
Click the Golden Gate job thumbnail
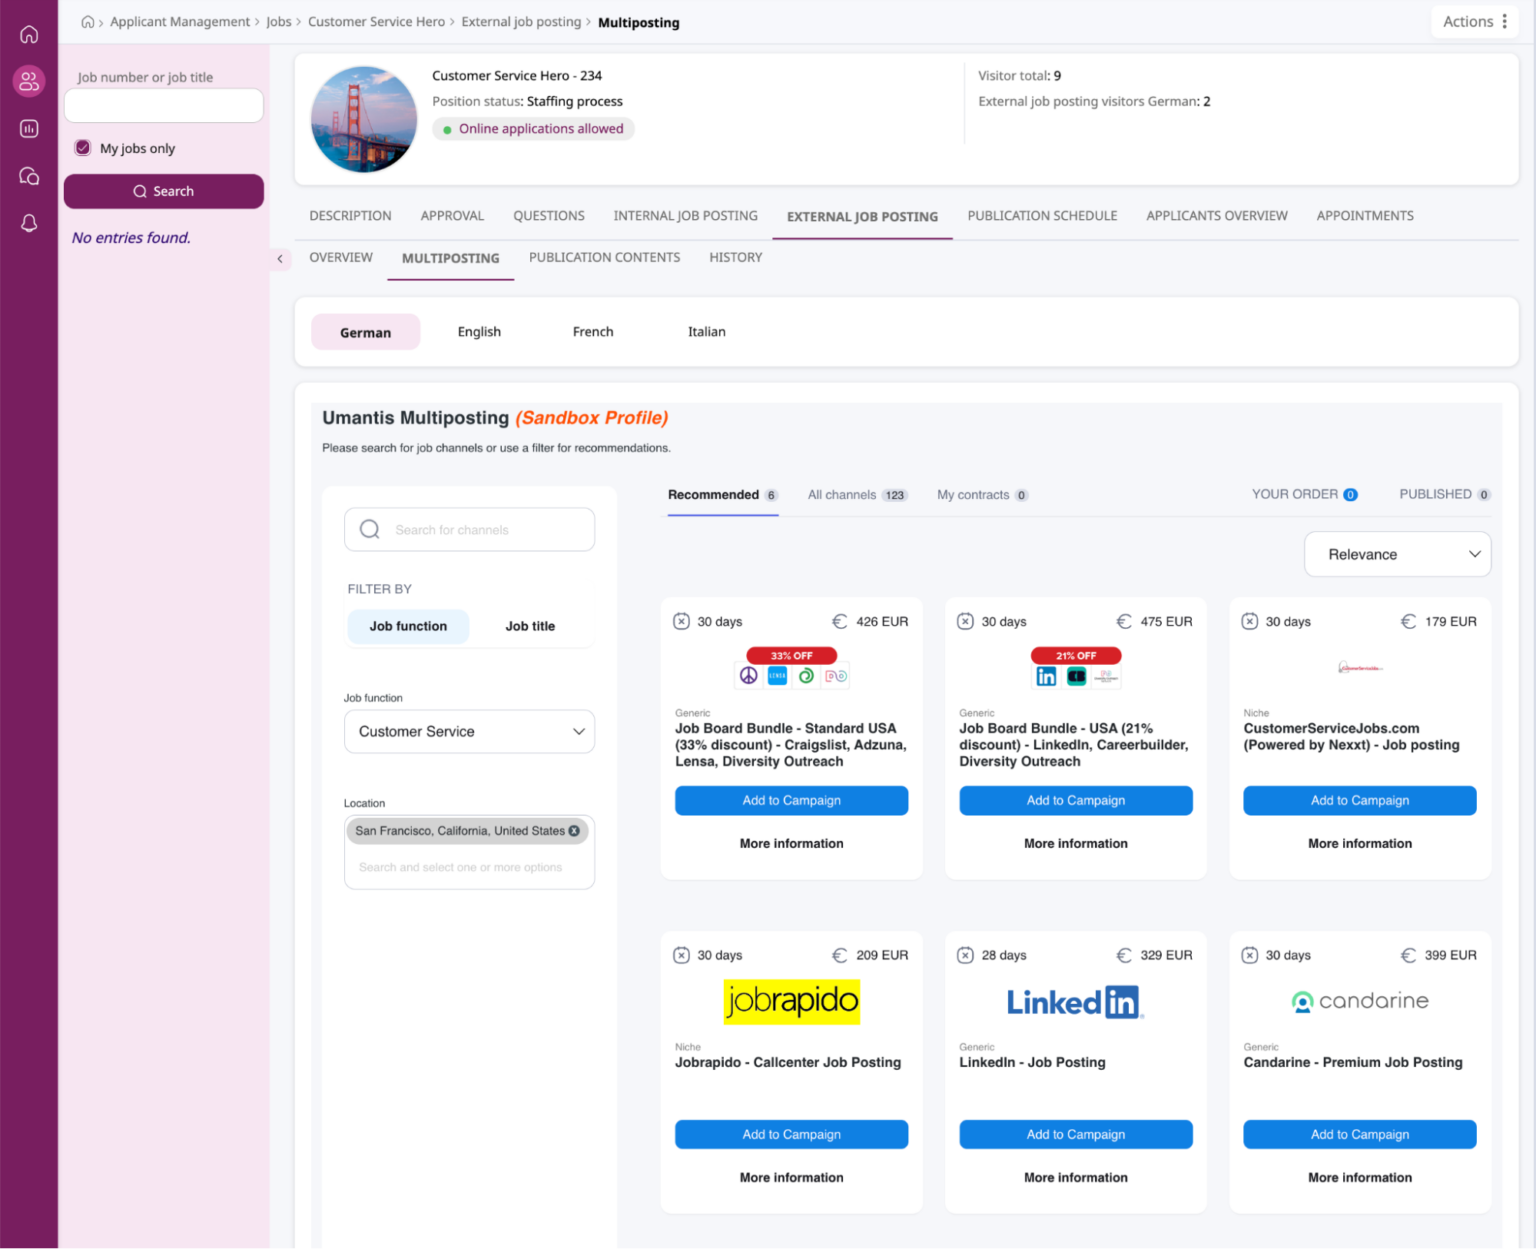[364, 120]
